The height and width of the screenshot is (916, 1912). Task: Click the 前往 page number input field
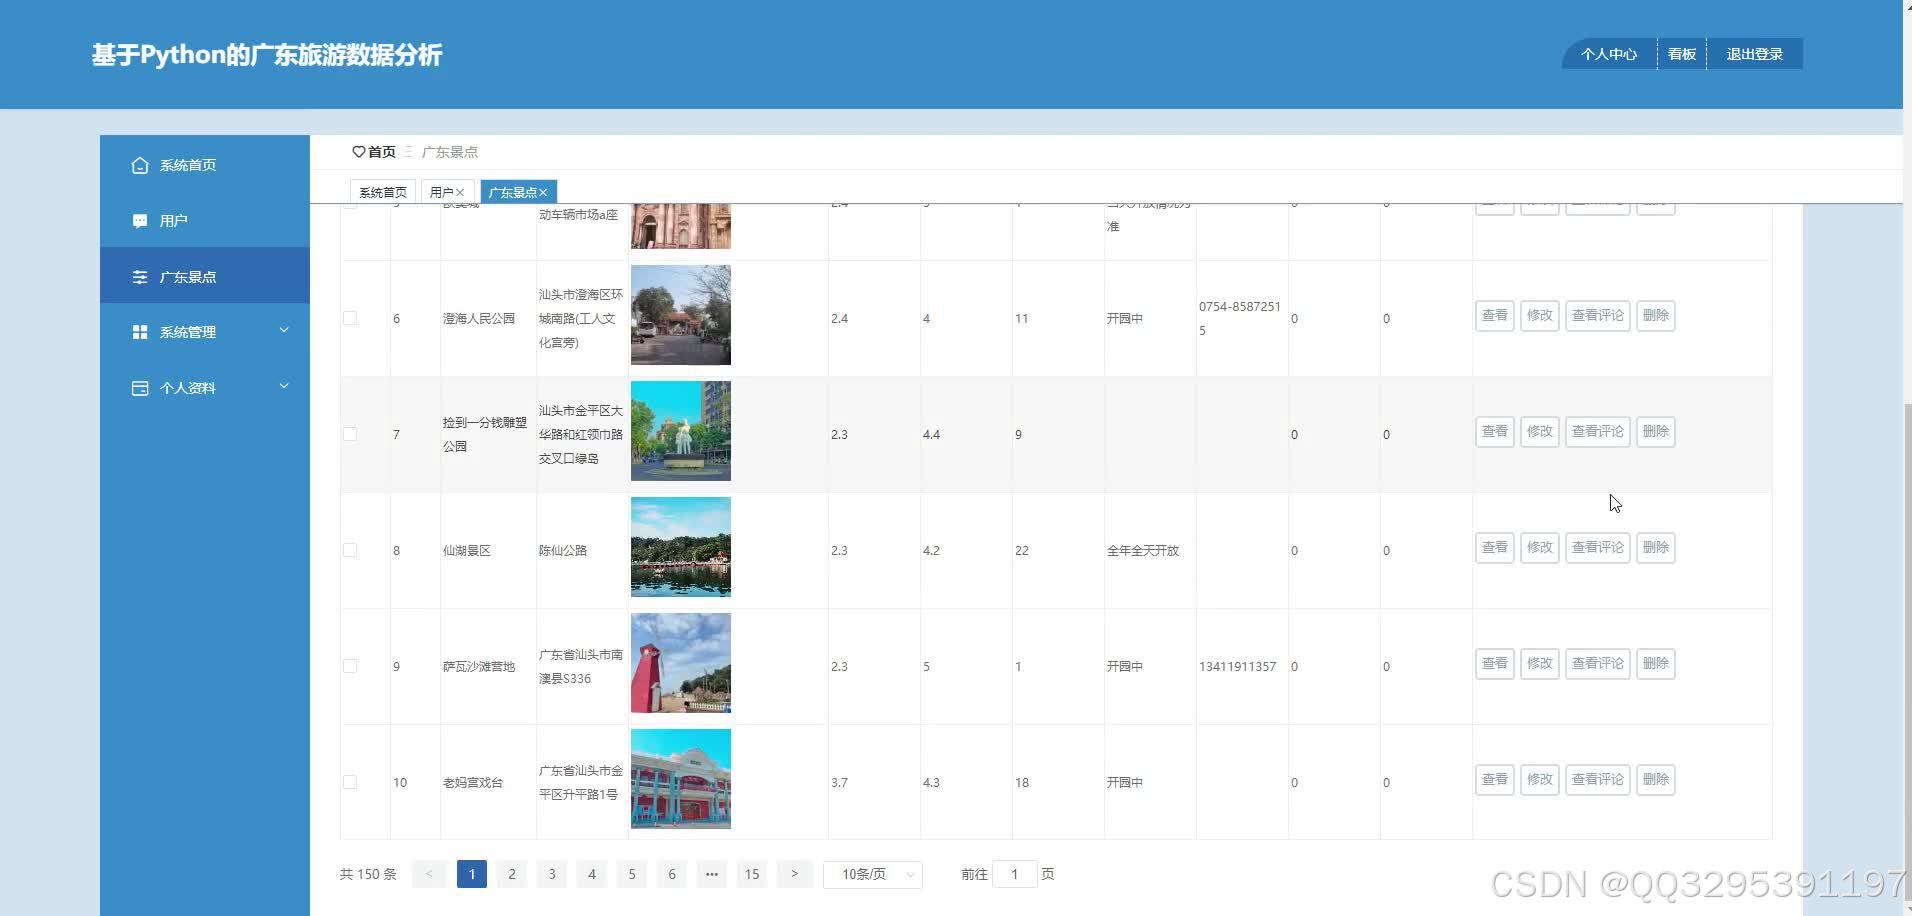coord(1014,874)
